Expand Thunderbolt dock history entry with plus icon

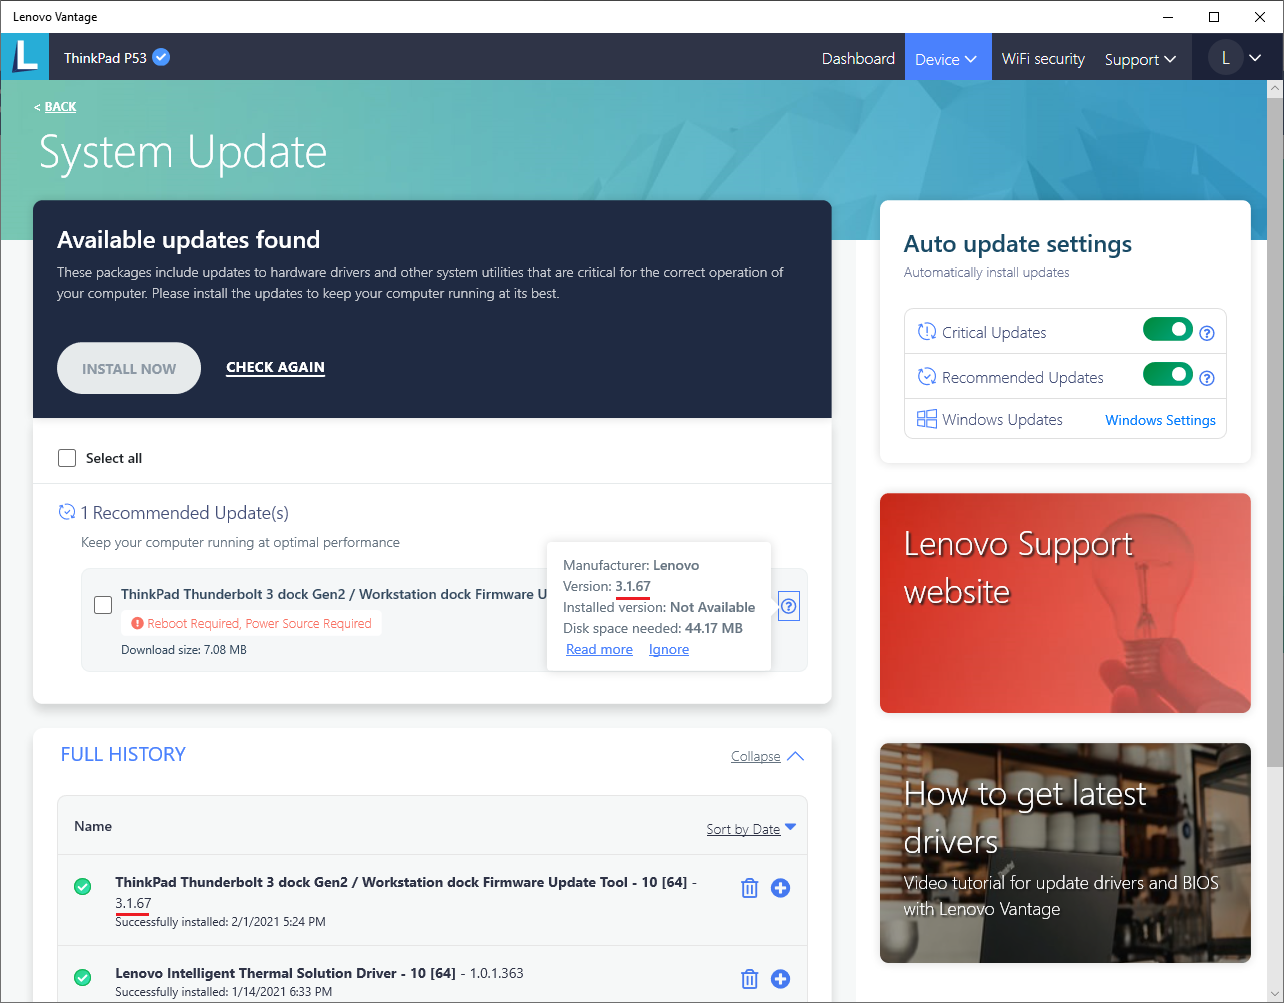coord(781,888)
